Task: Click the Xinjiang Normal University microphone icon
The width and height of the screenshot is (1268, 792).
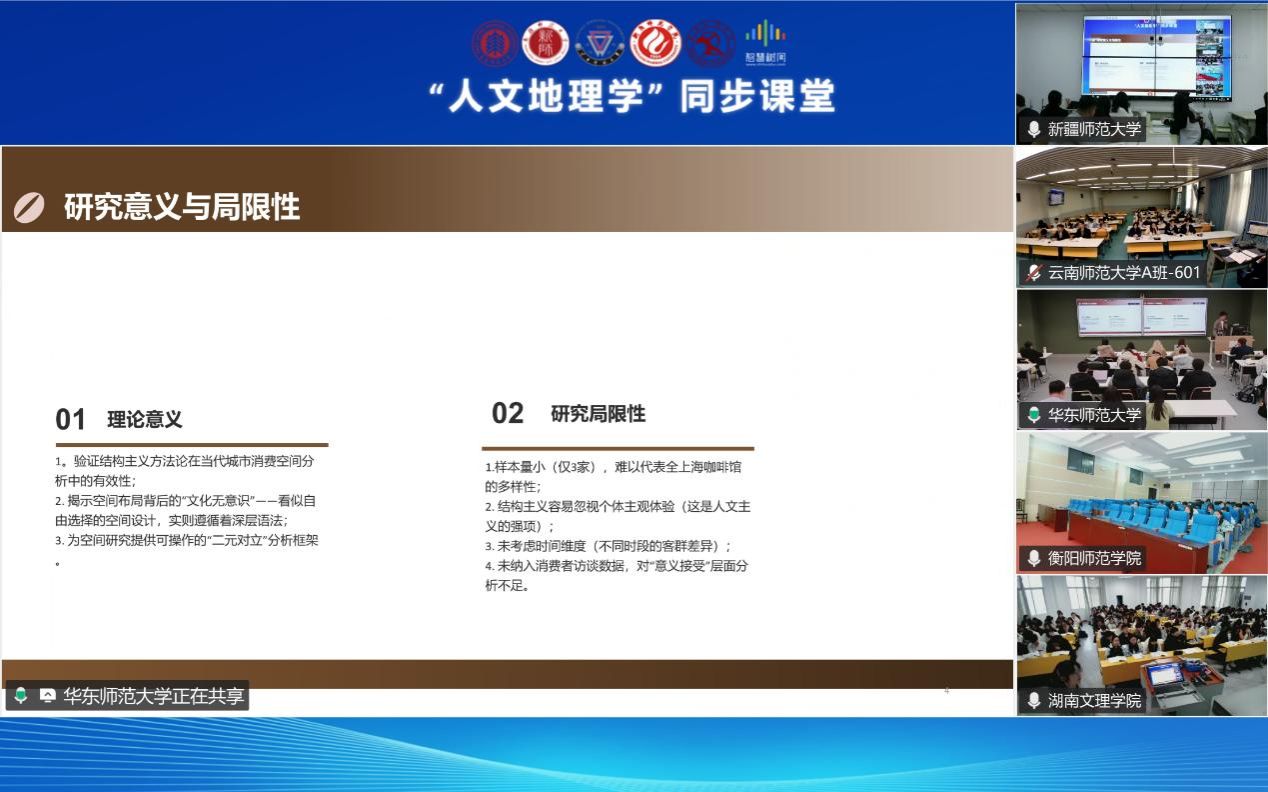Action: pyautogui.click(x=1033, y=129)
